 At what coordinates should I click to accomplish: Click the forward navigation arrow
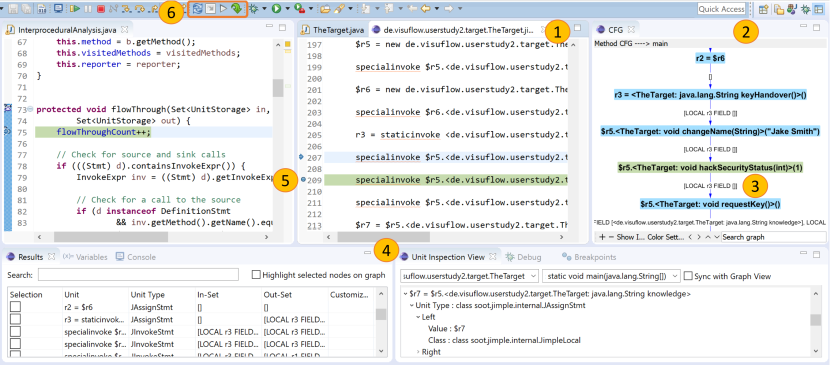tap(449, 9)
